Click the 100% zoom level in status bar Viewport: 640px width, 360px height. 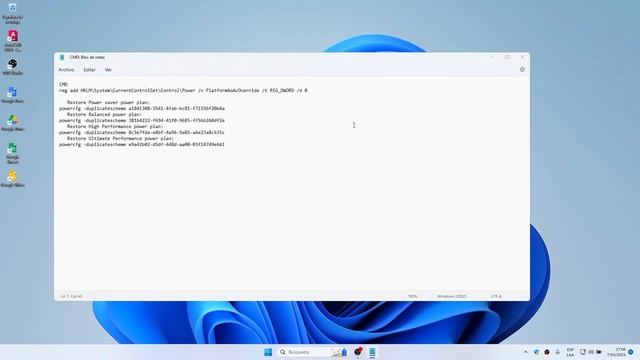[413, 296]
